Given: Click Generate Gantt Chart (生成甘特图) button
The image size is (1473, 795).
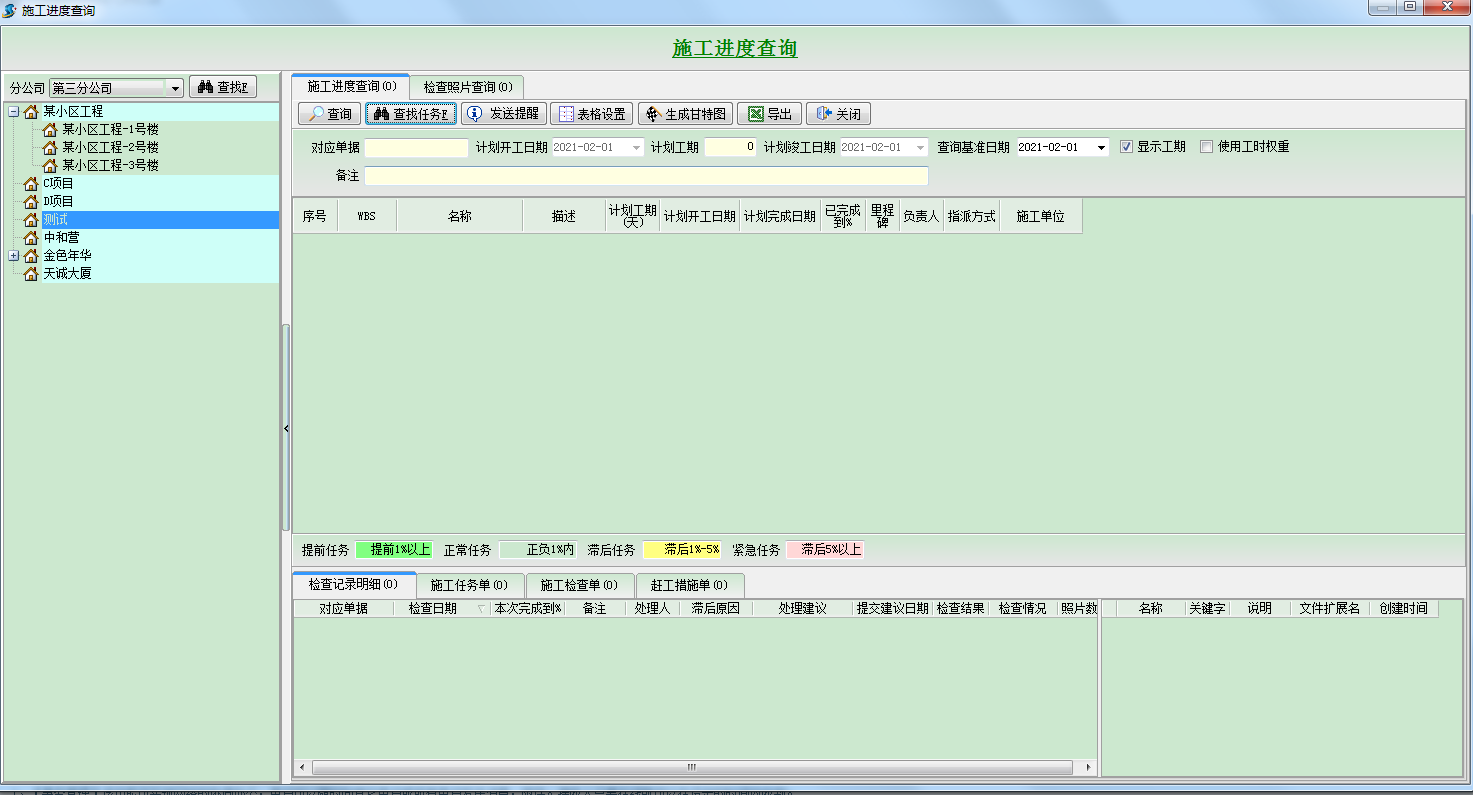Looking at the screenshot, I should pos(685,114).
